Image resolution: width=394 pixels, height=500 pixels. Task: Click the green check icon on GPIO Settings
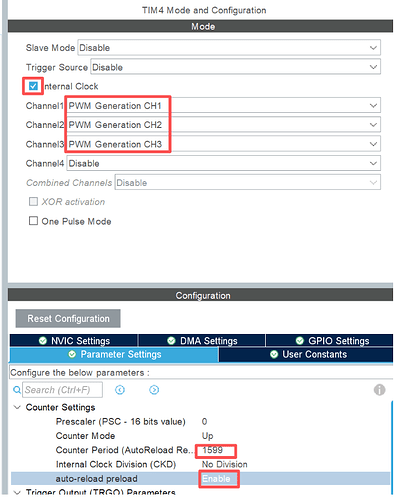pyautogui.click(x=300, y=341)
